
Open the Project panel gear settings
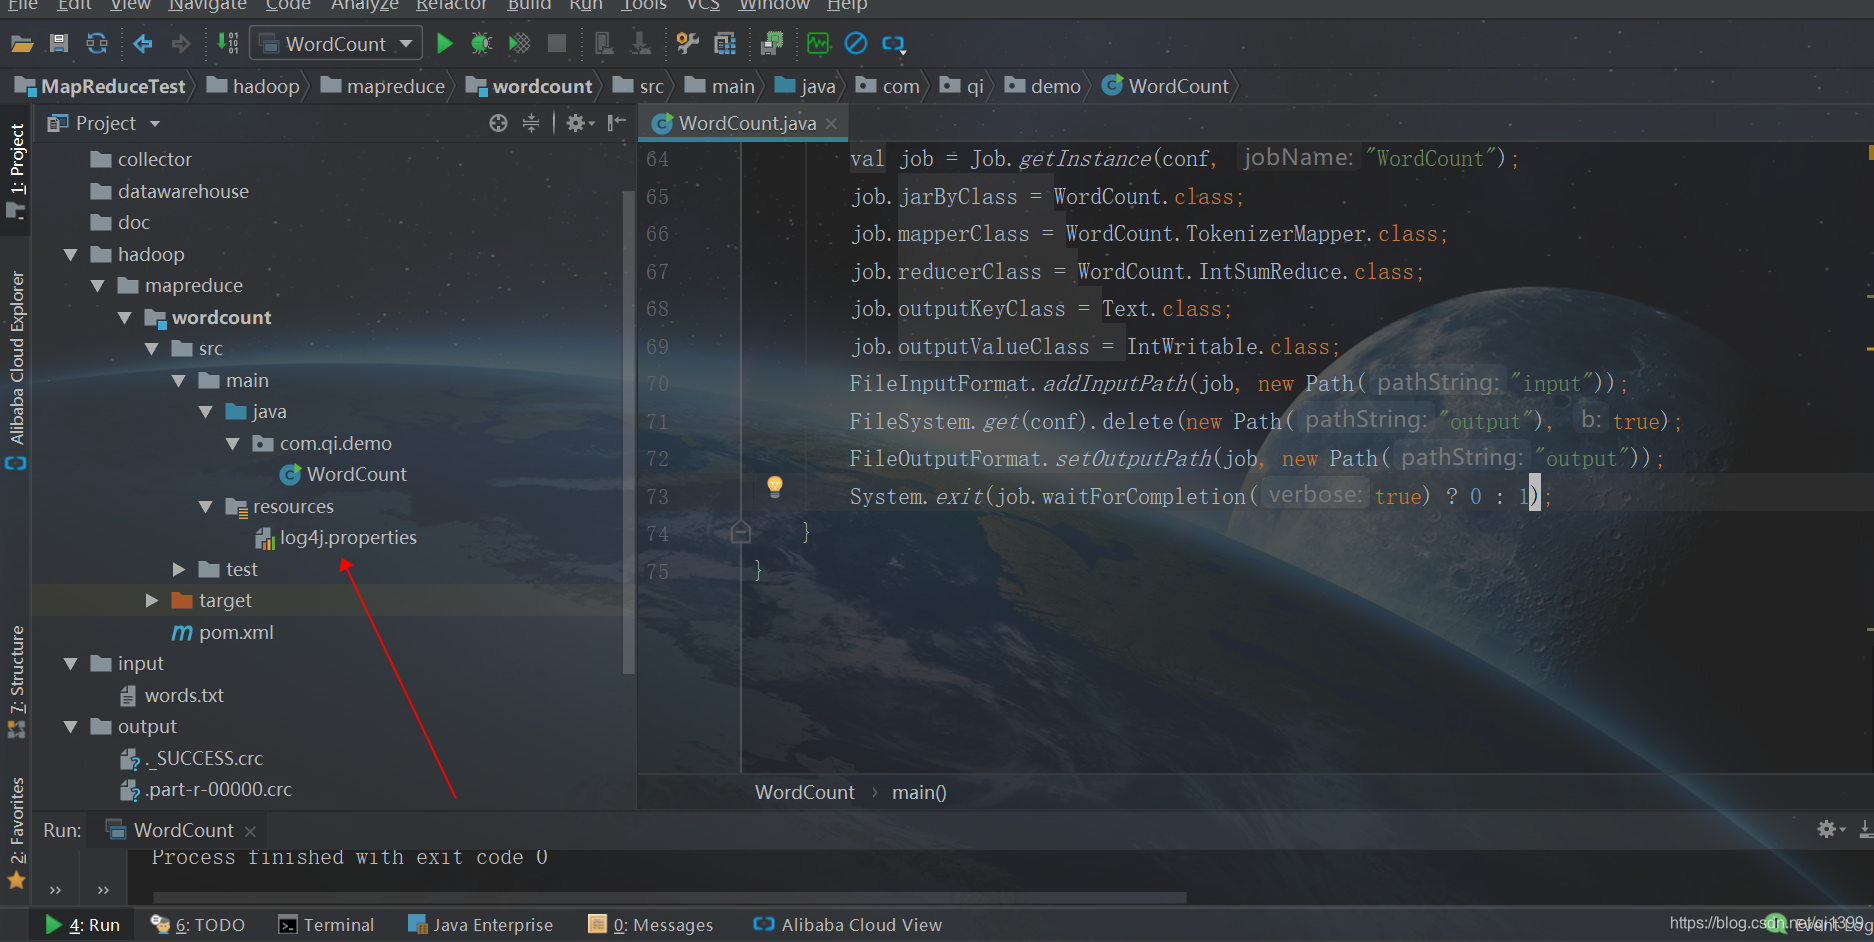click(579, 123)
